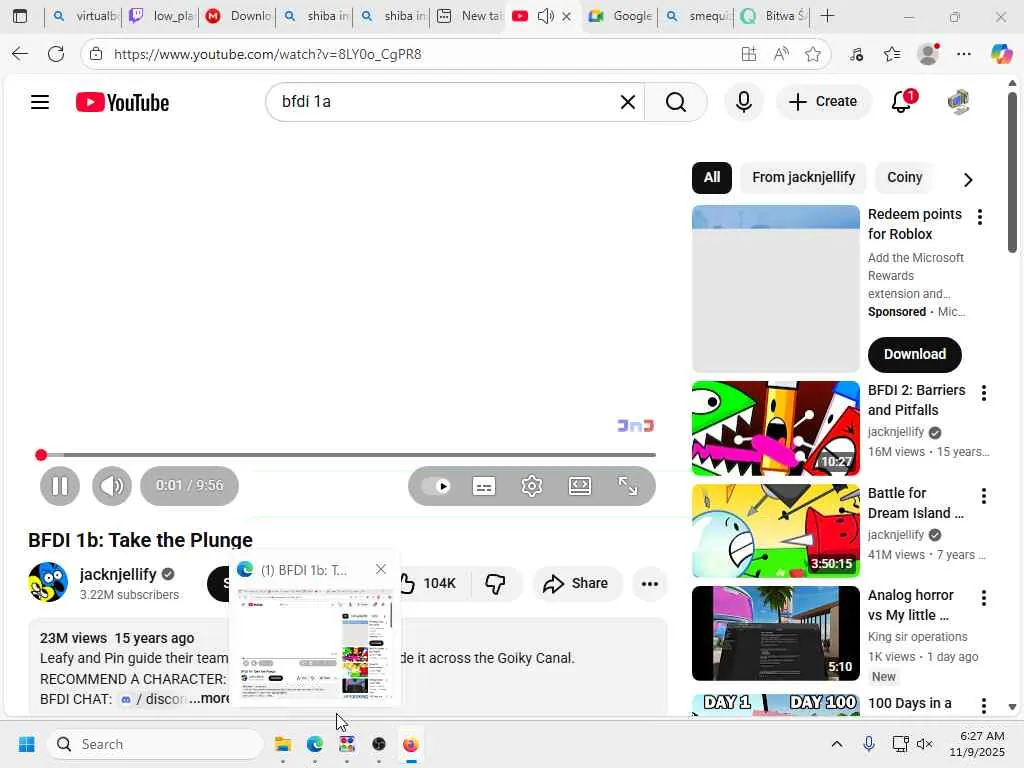Click muted speaker icon in system tray

[924, 744]
